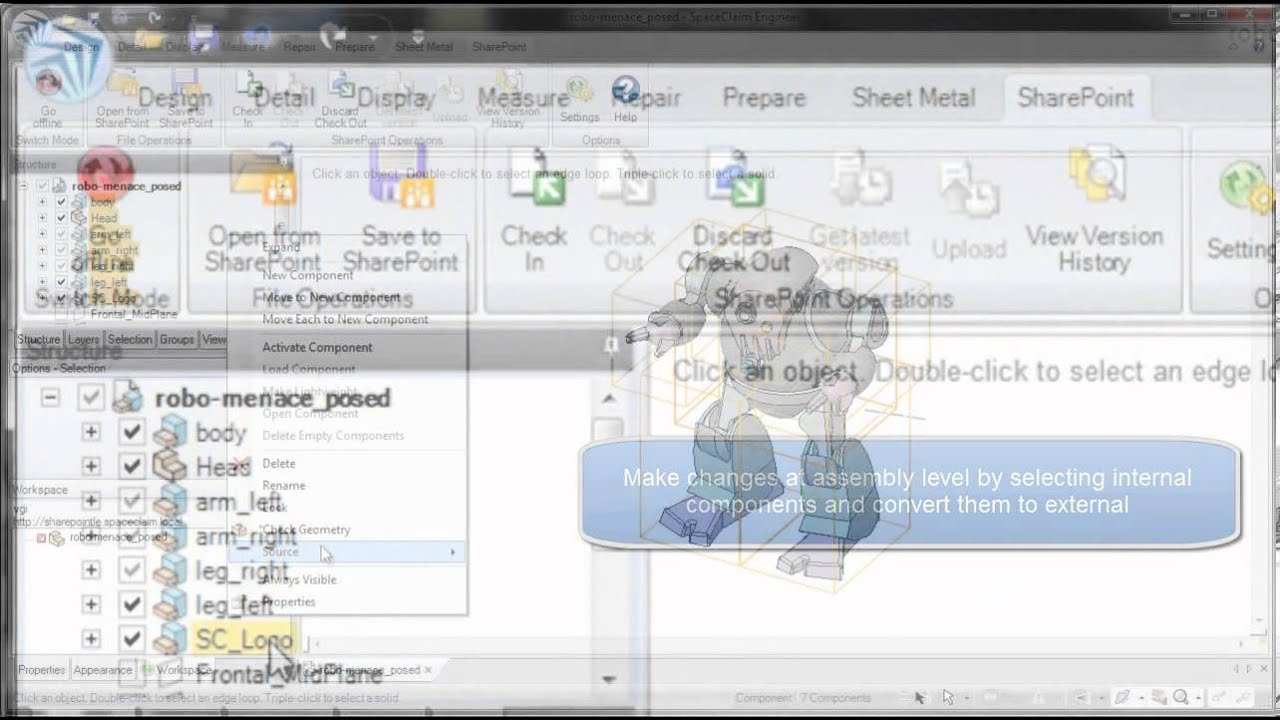Click the small Check In ribbon button

[248, 100]
